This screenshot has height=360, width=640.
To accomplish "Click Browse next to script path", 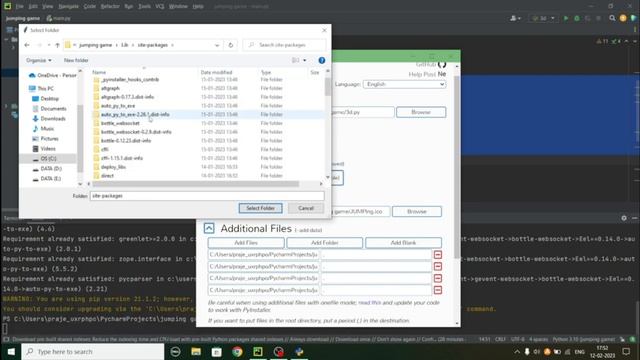I will [421, 112].
